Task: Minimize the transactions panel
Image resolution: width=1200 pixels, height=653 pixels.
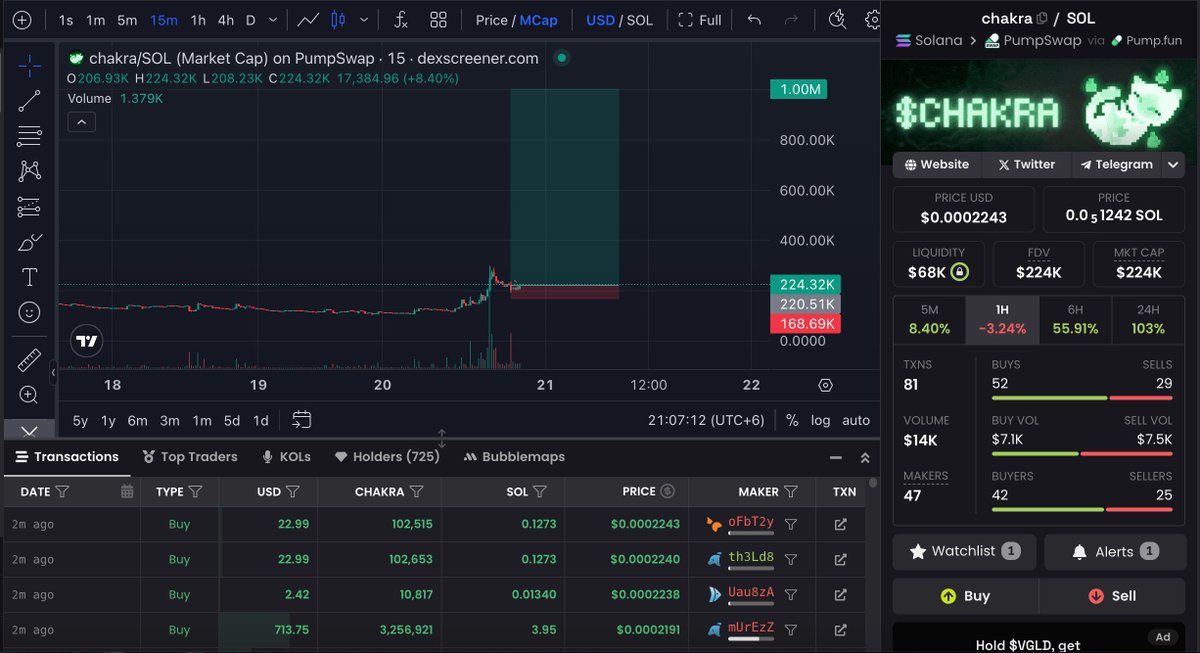Action: [836, 457]
